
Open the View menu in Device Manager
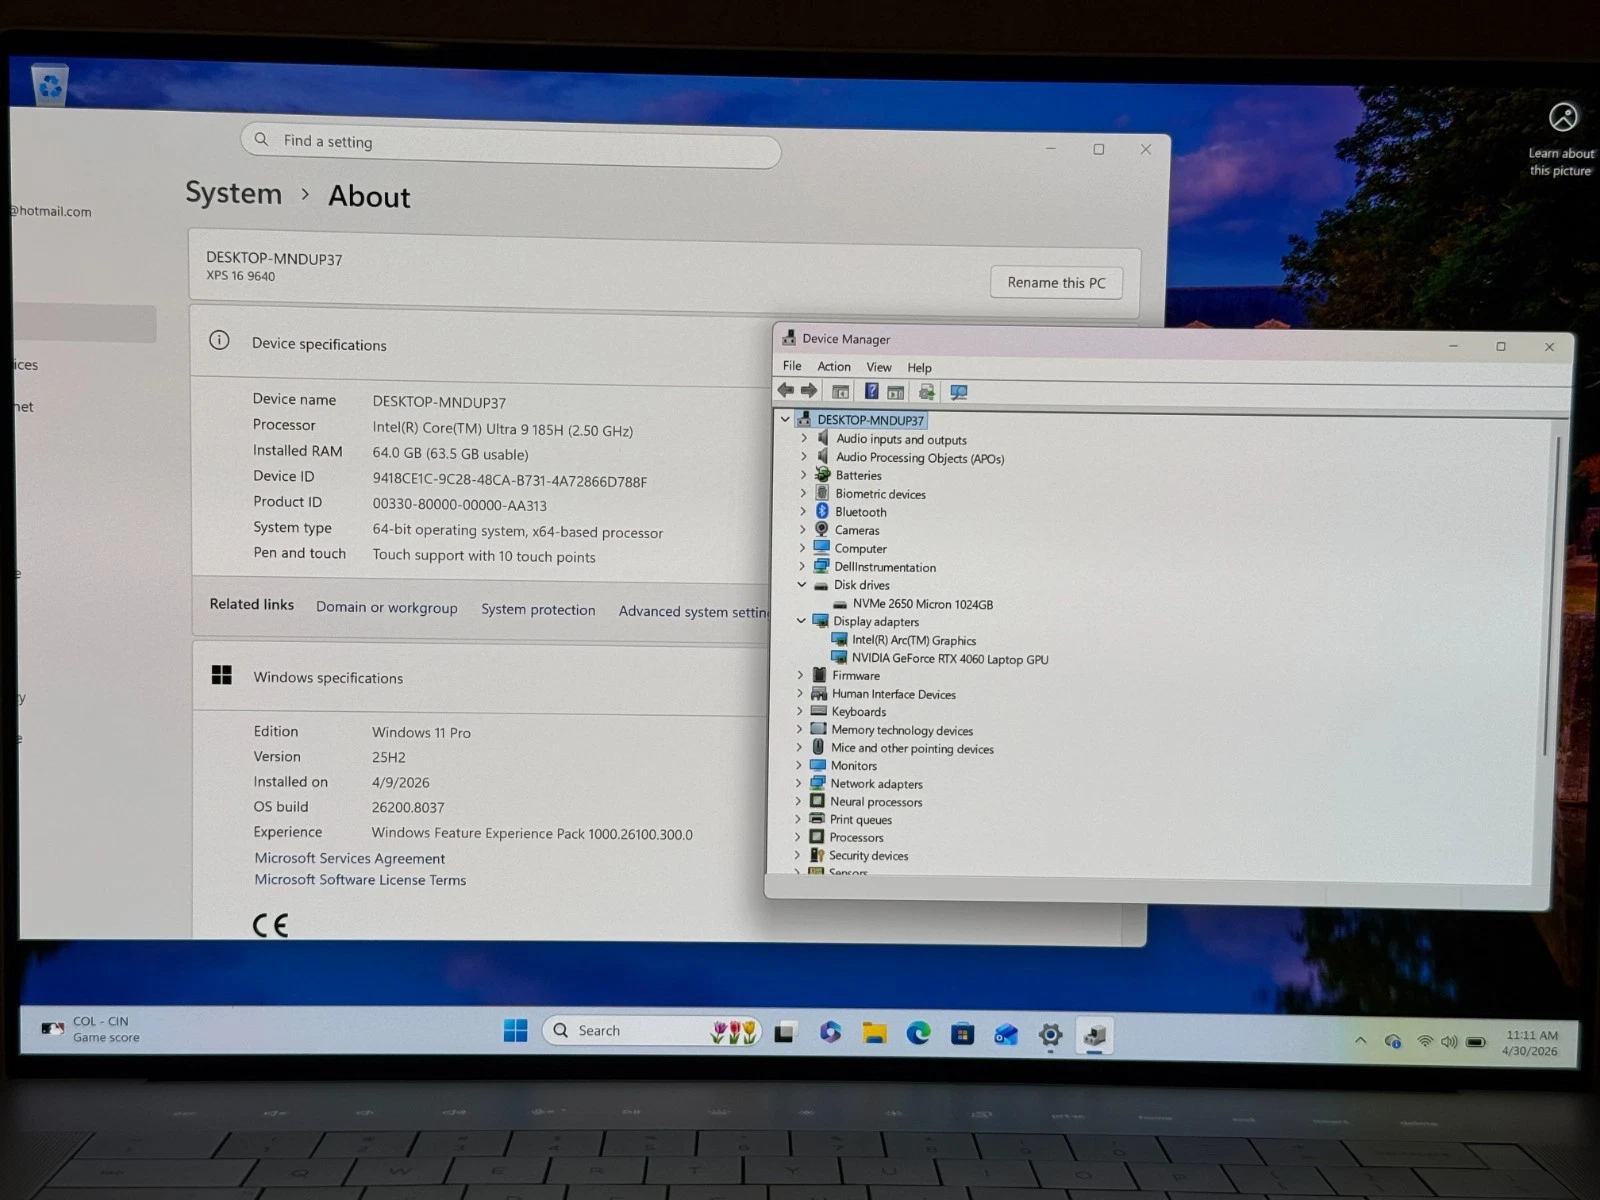pos(879,367)
